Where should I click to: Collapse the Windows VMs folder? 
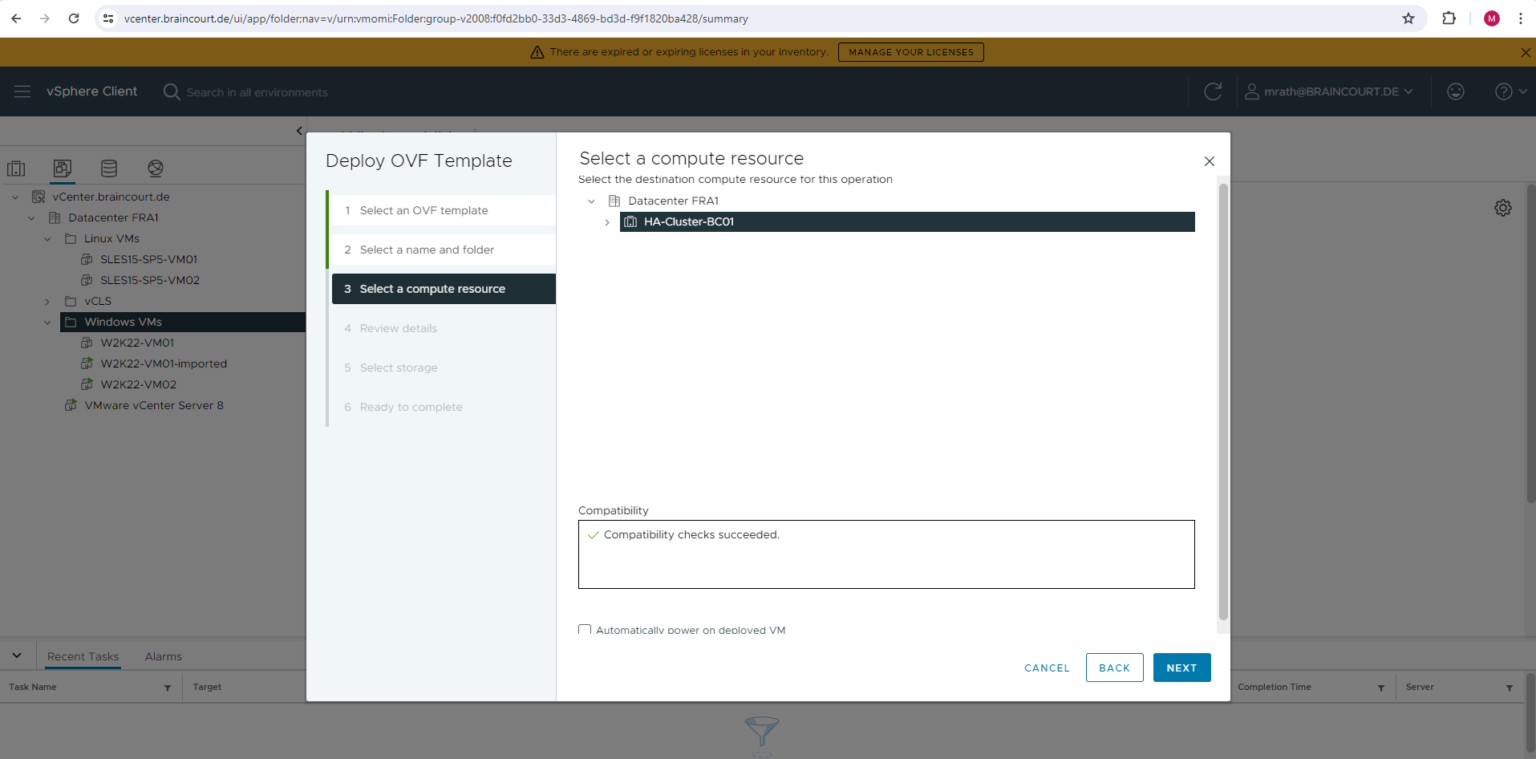(x=46, y=322)
